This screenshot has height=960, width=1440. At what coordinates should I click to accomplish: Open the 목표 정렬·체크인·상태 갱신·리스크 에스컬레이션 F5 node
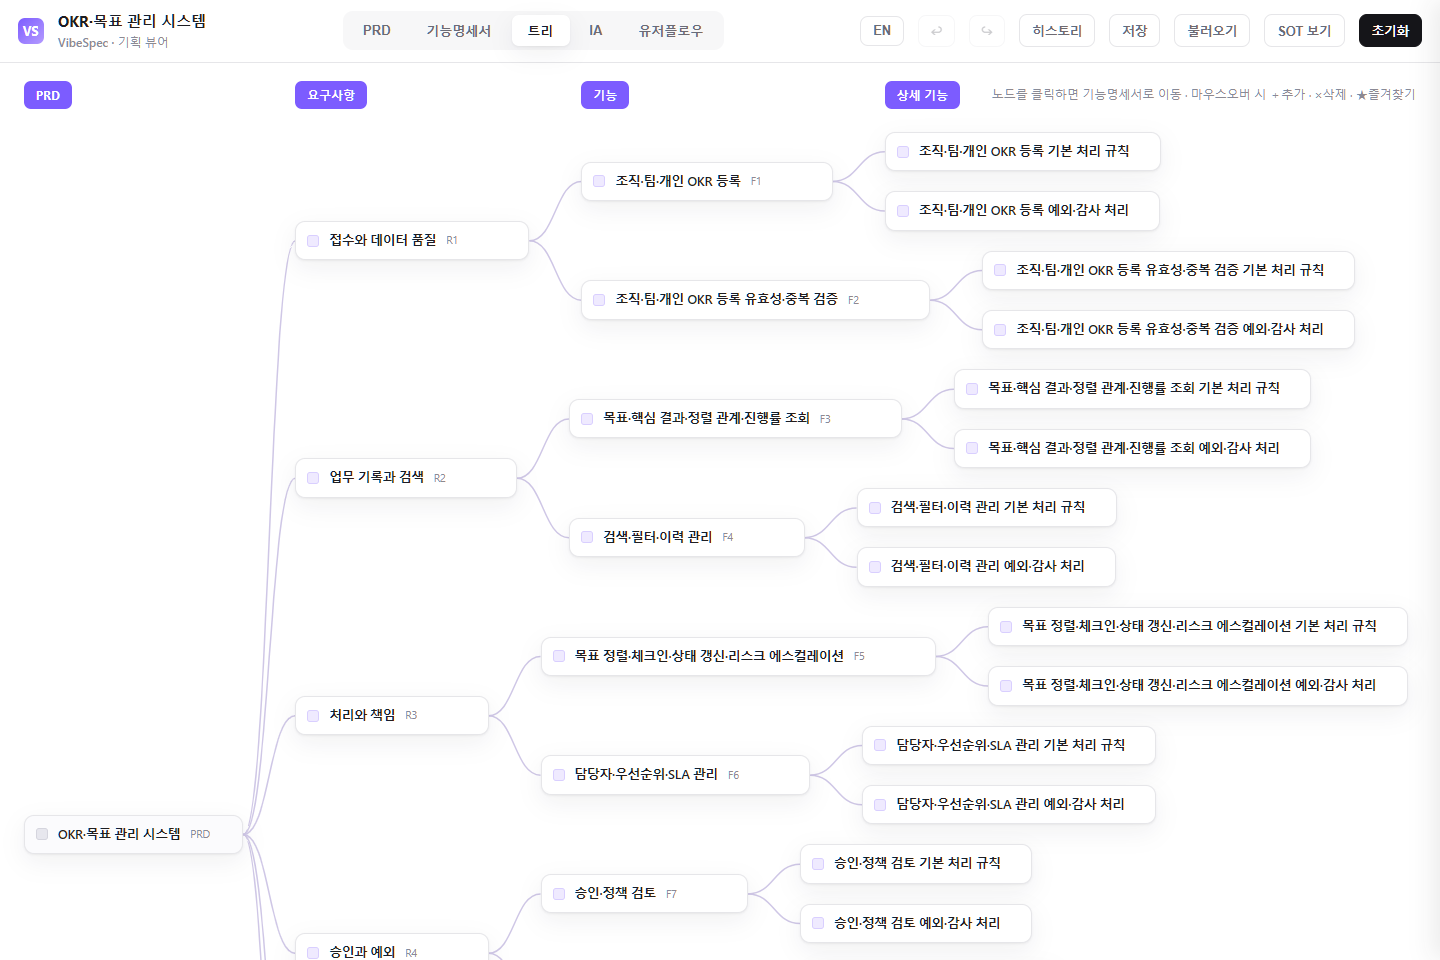738,656
